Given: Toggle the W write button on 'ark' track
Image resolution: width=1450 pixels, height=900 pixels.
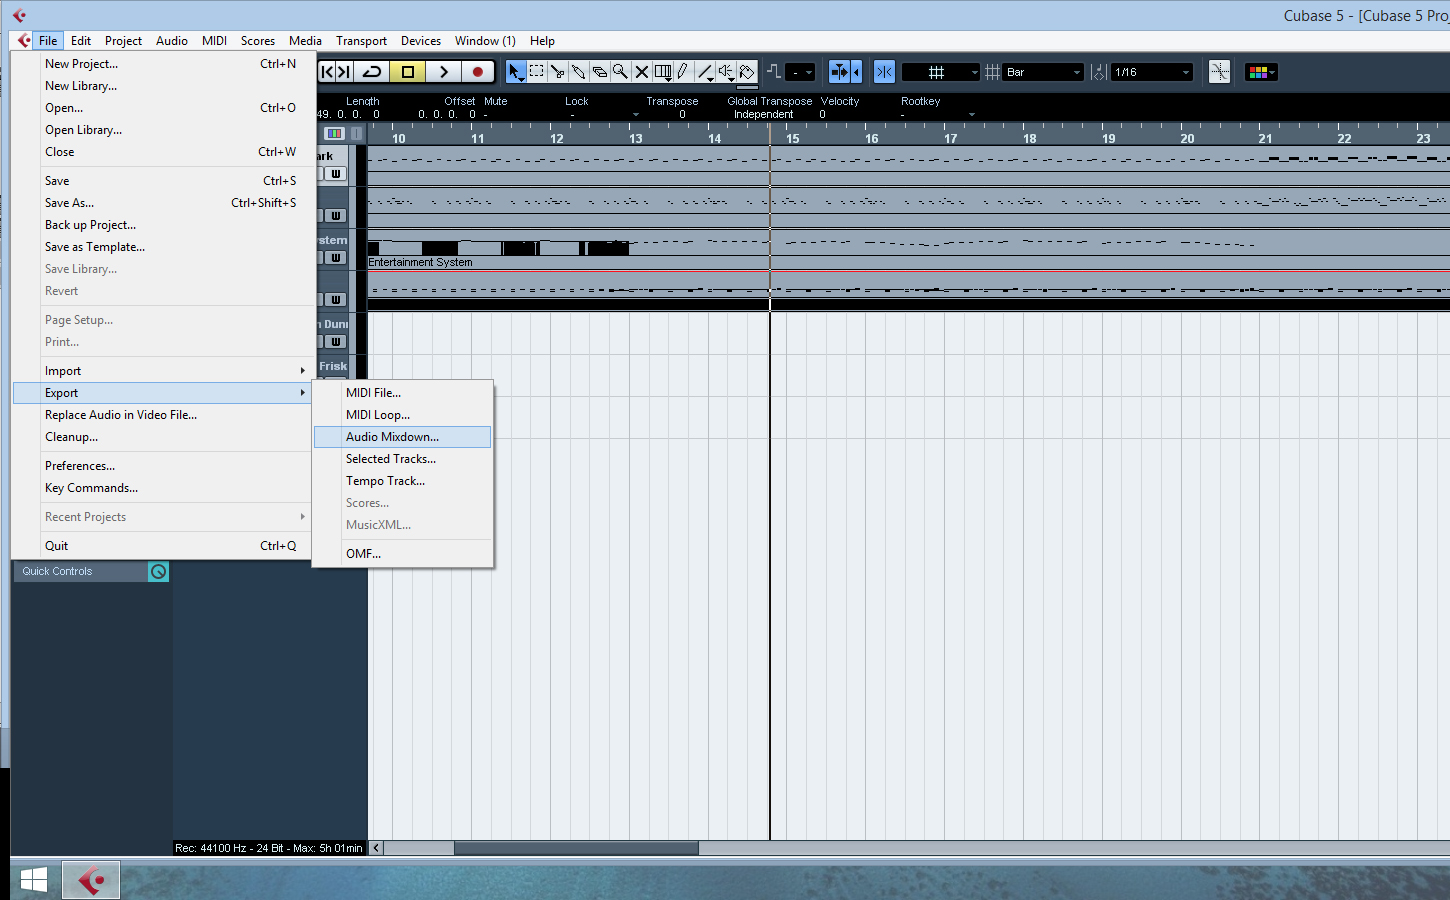Looking at the screenshot, I should 336,174.
